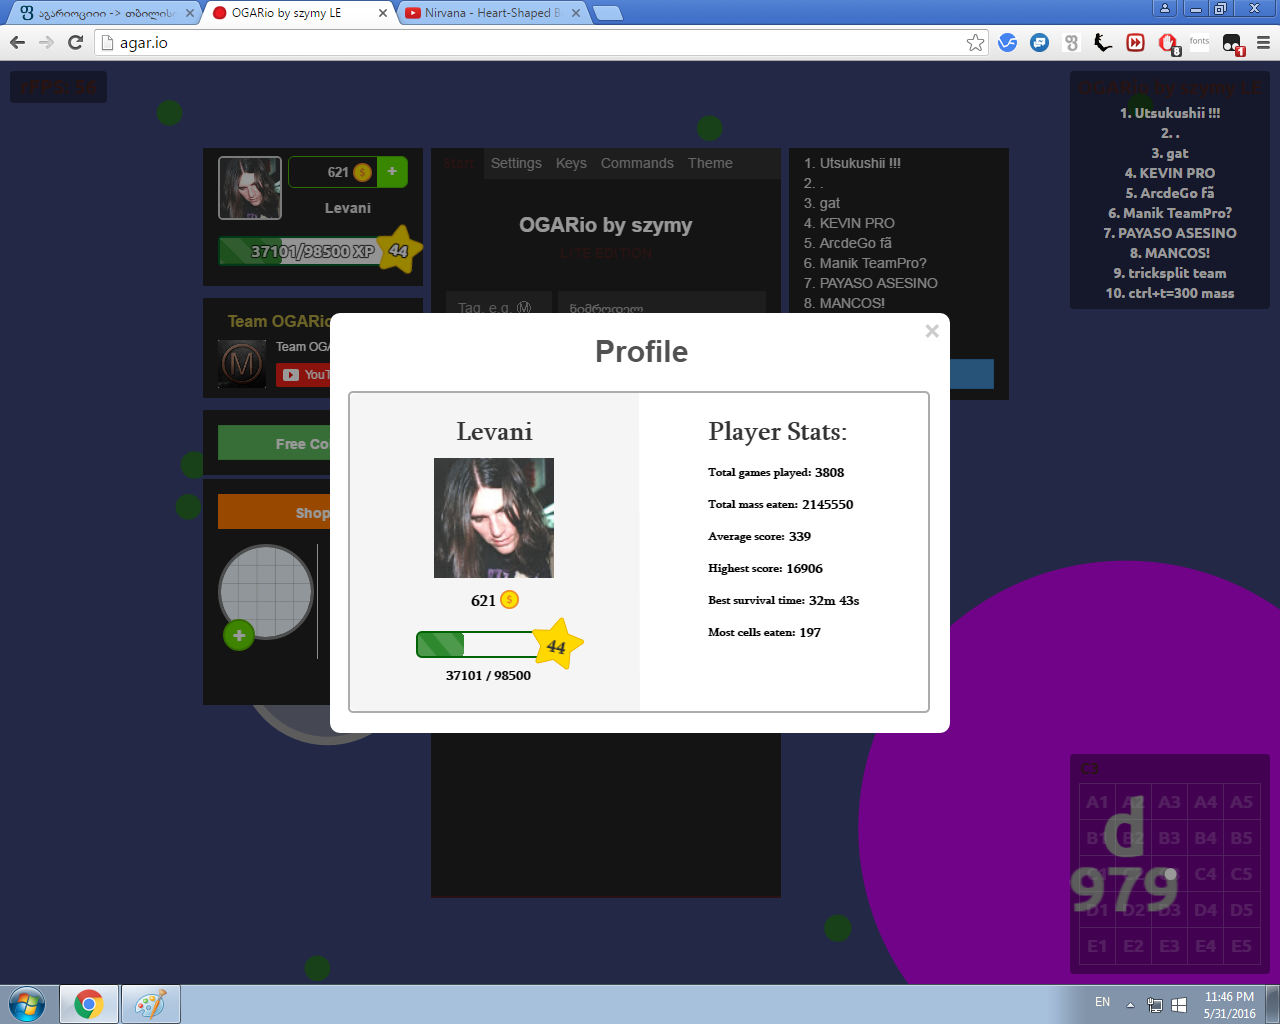Click the XP progress bar in Profile dialog
This screenshot has height=1024, width=1280.
476,645
